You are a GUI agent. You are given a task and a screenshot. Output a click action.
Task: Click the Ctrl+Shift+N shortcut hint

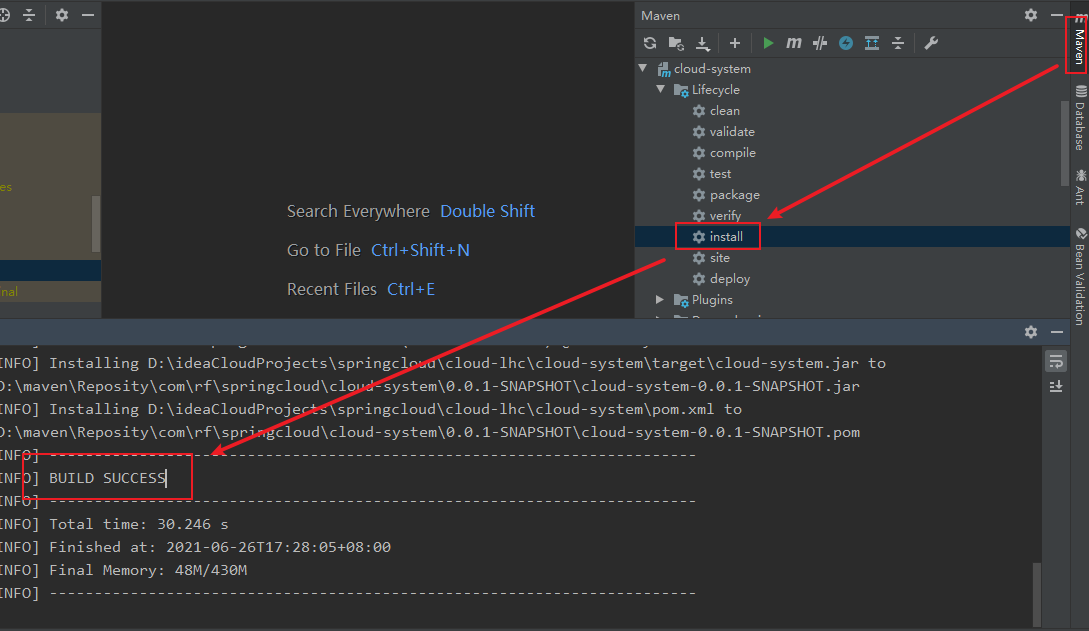coord(420,250)
